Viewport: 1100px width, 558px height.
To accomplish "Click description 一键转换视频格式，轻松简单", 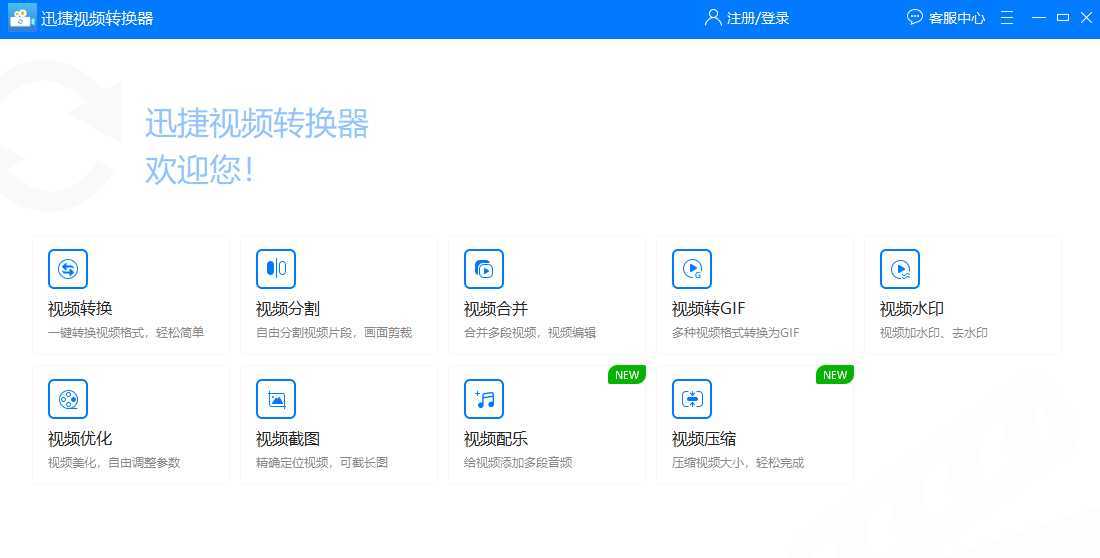I will (126, 333).
